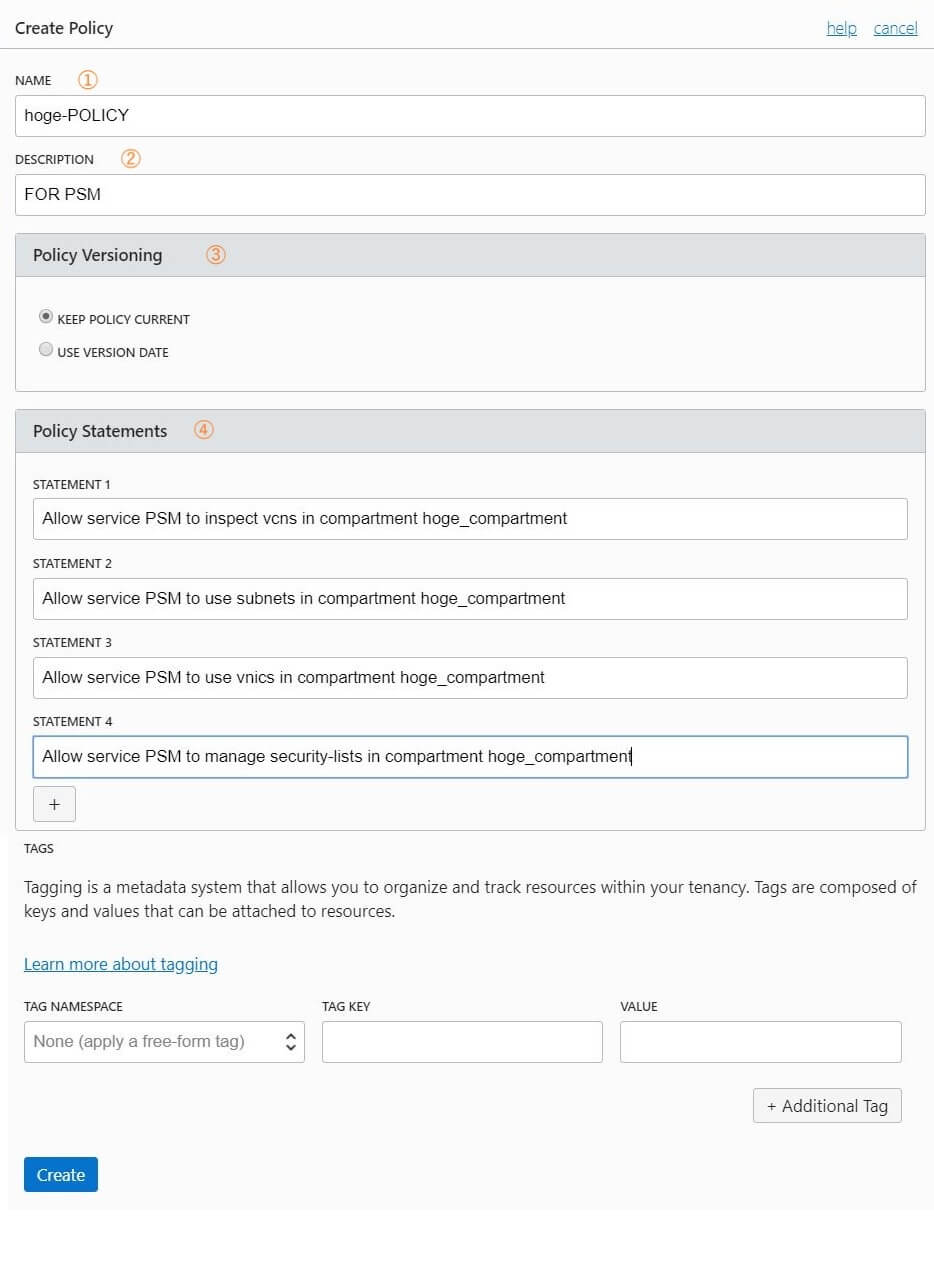Click Statement 2 field about subnets
The height and width of the screenshot is (1267, 934).
[x=470, y=598]
